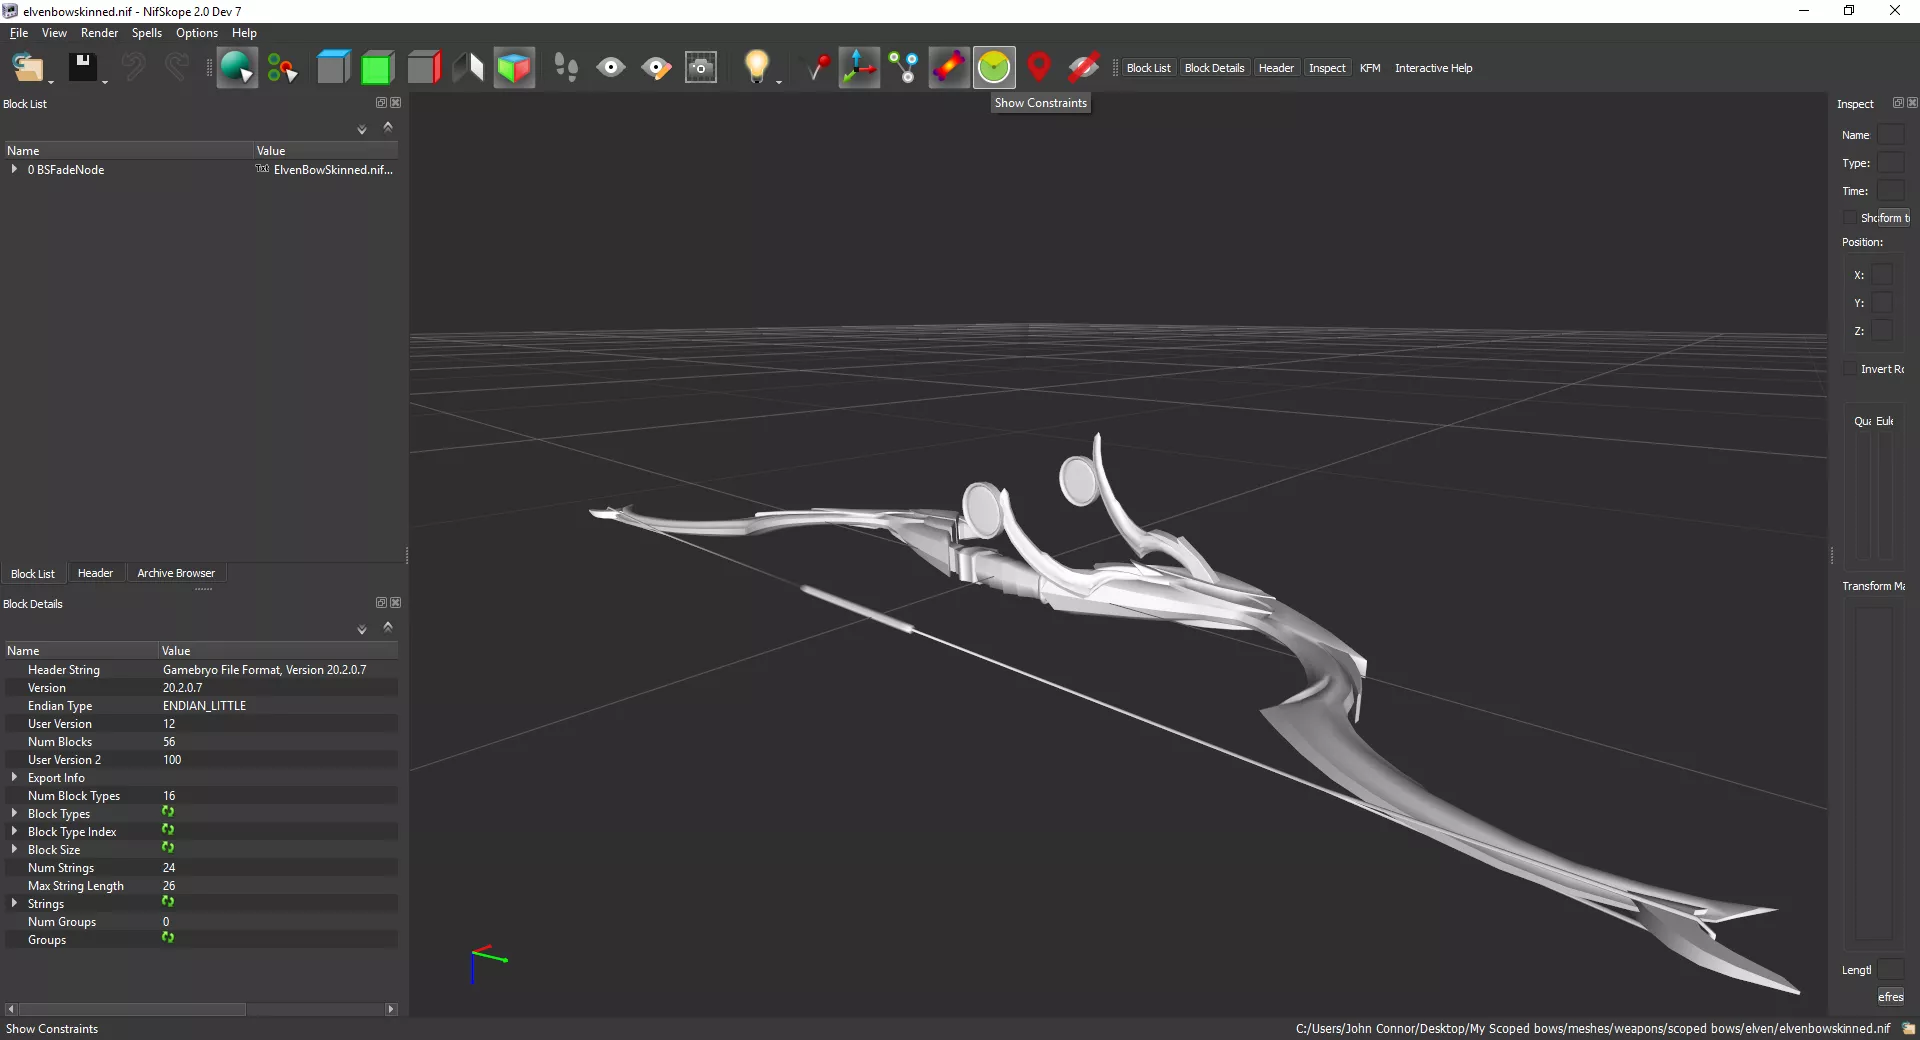1920x1040 pixels.
Task: Open the Spells menu
Action: [147, 33]
